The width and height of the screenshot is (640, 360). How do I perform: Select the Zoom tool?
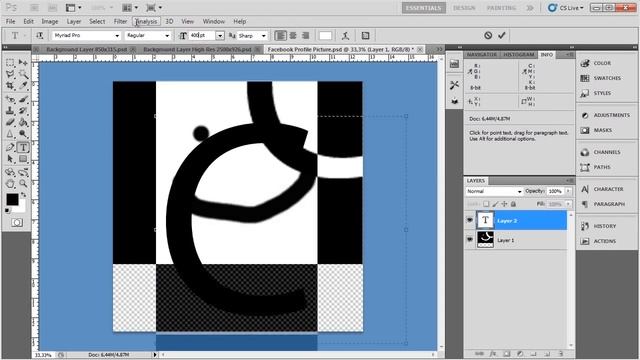pyautogui.click(x=23, y=184)
